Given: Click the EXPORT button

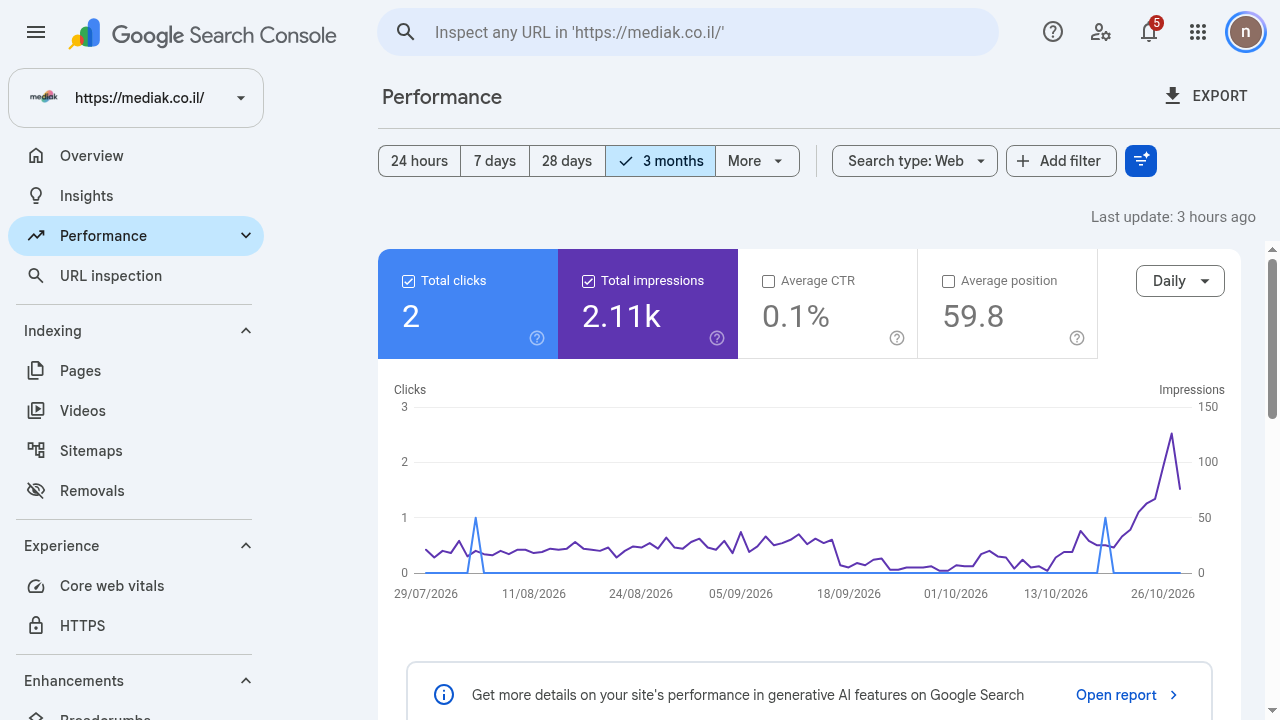Looking at the screenshot, I should point(1206,96).
